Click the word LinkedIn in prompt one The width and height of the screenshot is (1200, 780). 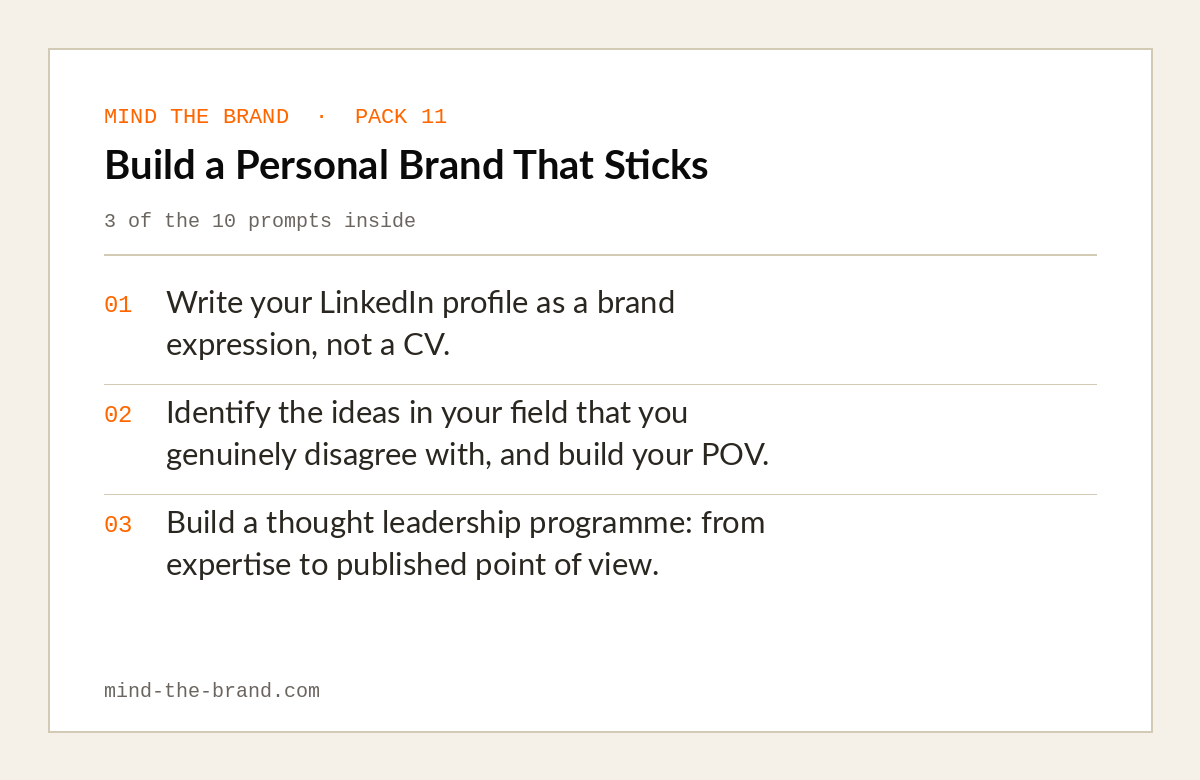point(376,302)
